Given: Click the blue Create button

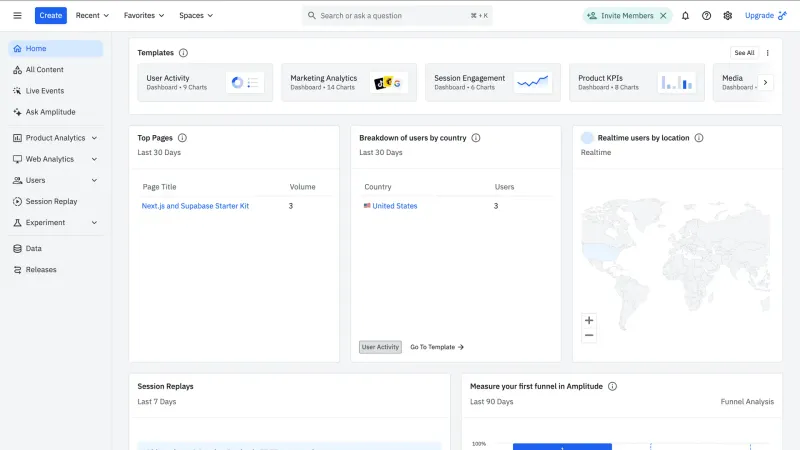Looking at the screenshot, I should click(x=51, y=15).
